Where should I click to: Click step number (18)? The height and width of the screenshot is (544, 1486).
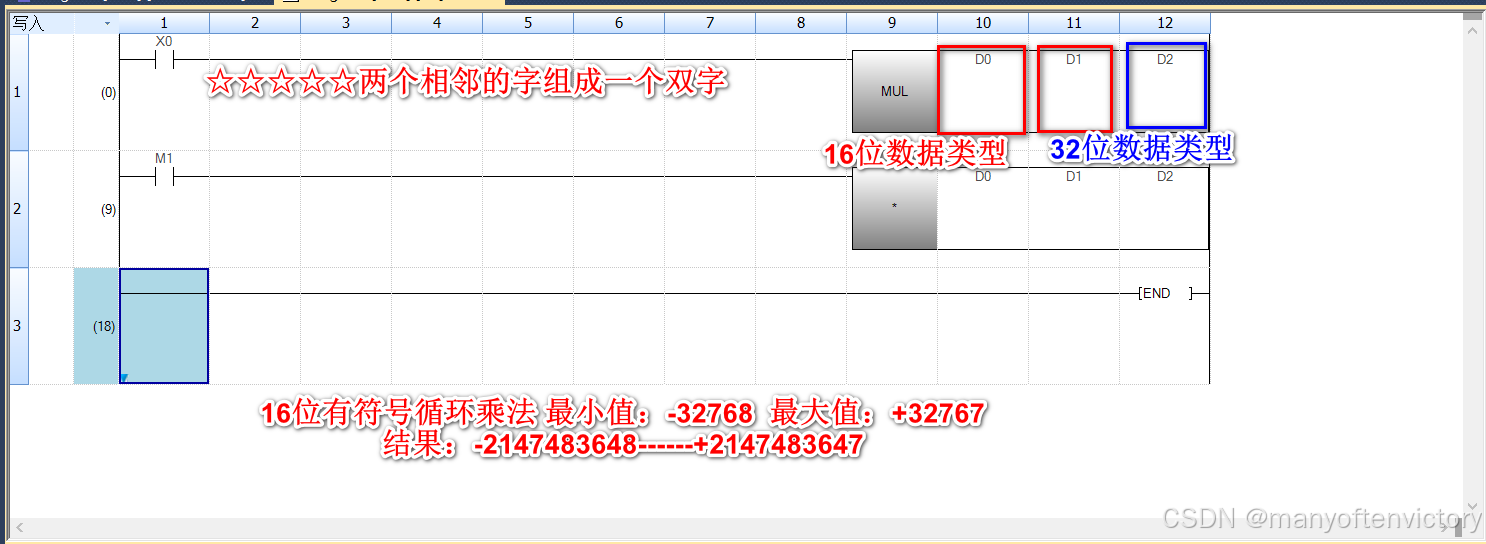pyautogui.click(x=104, y=327)
